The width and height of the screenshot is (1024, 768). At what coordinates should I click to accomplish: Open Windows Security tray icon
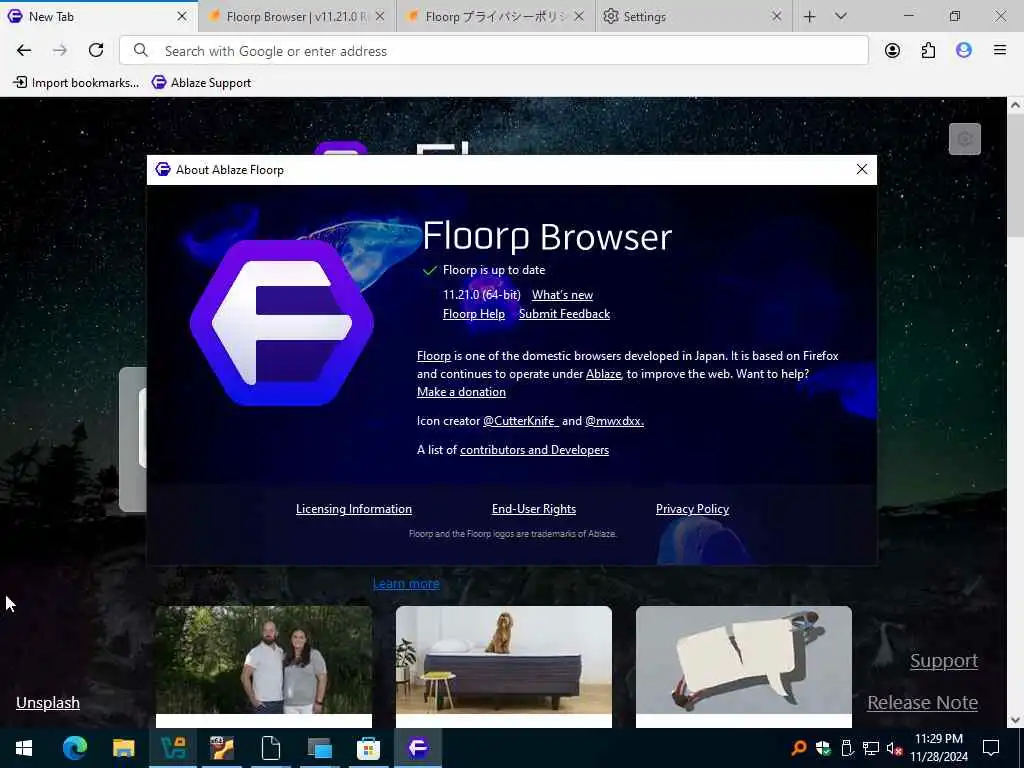pos(823,748)
